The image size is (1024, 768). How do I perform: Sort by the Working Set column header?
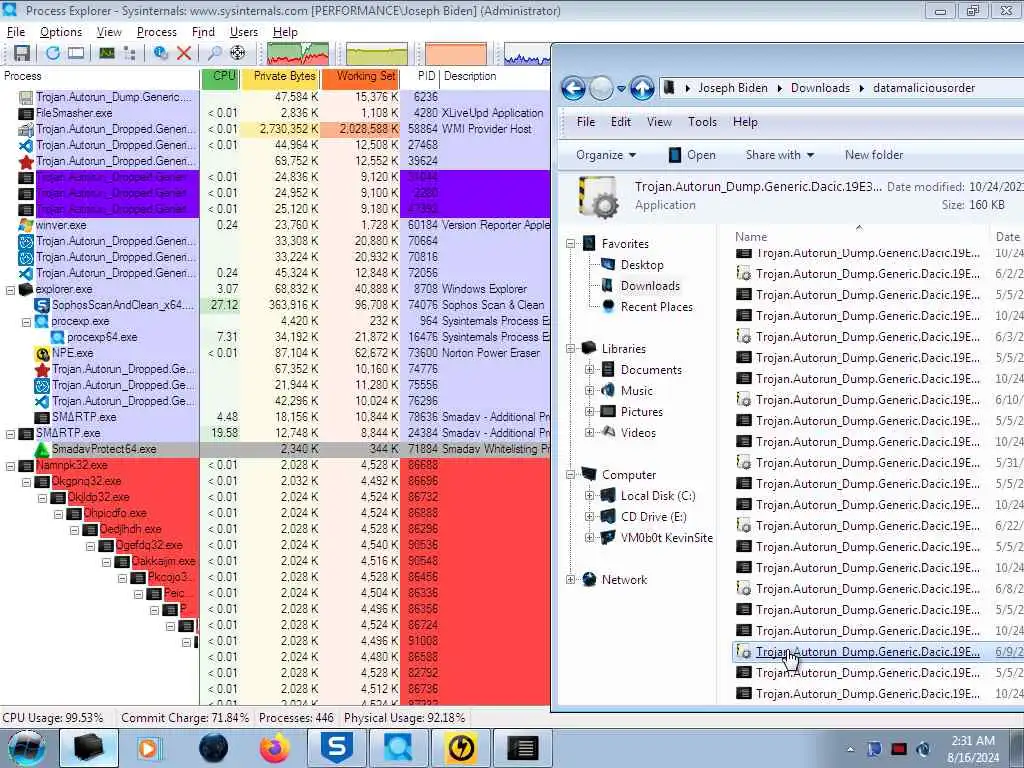click(360, 76)
